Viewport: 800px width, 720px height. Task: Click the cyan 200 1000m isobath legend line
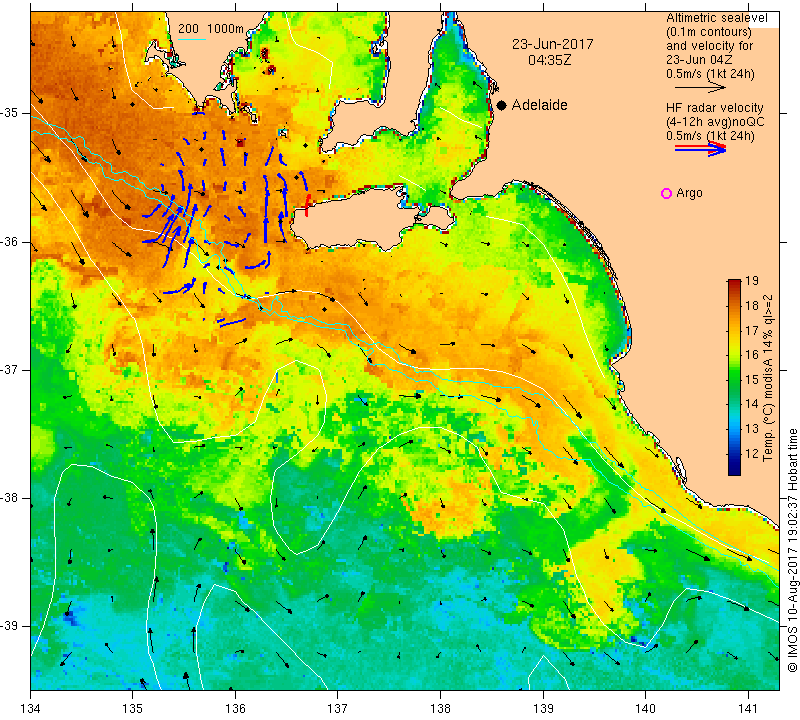tap(192, 39)
